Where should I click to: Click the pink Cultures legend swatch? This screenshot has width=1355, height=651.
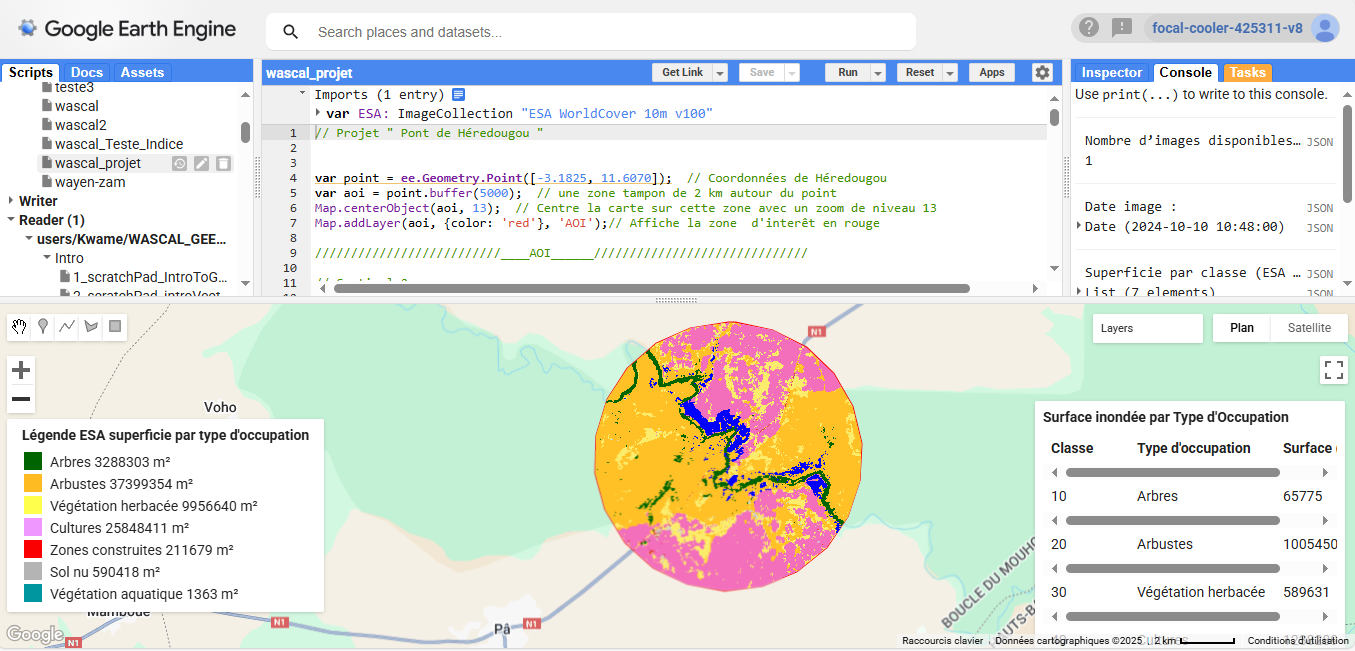click(33, 528)
